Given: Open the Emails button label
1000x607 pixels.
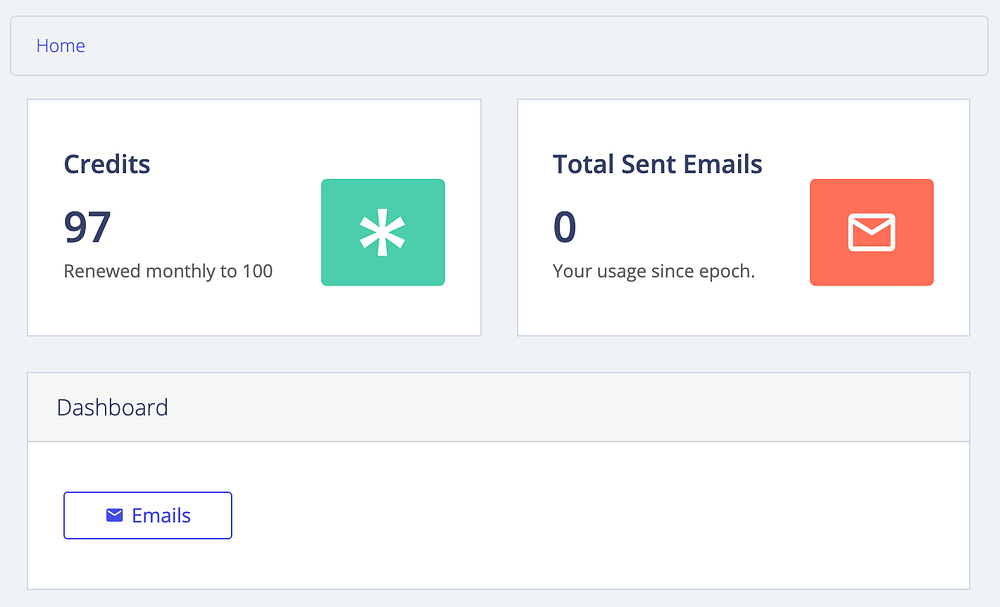Looking at the screenshot, I should click(x=161, y=516).
